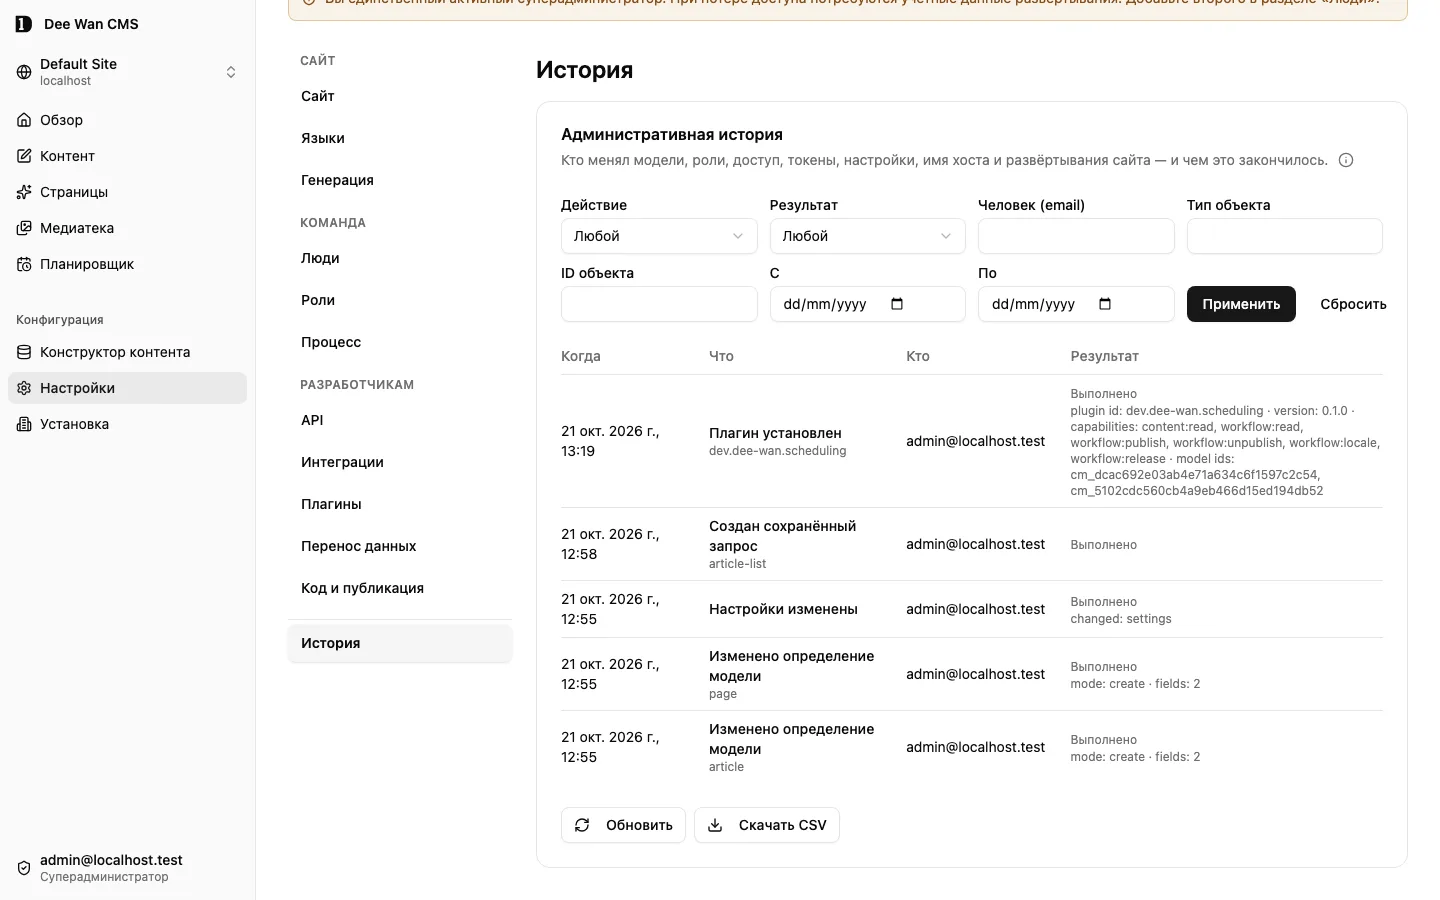Click the icon next to Страницы
1440x900 pixels.
[24, 192]
